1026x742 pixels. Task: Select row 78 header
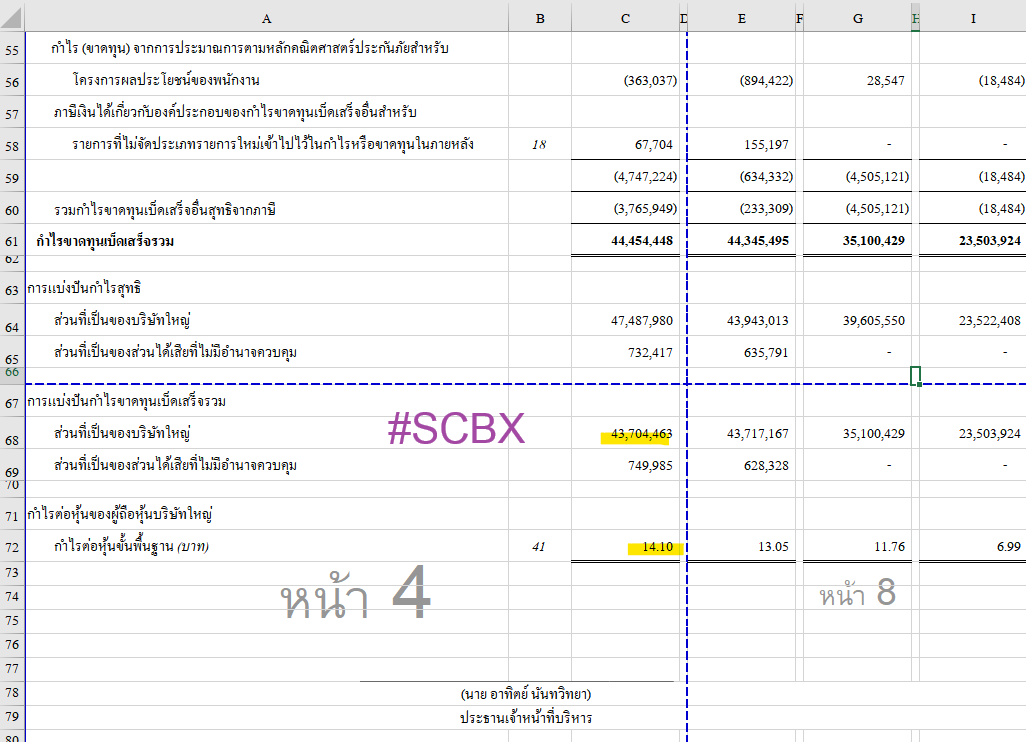(12, 693)
